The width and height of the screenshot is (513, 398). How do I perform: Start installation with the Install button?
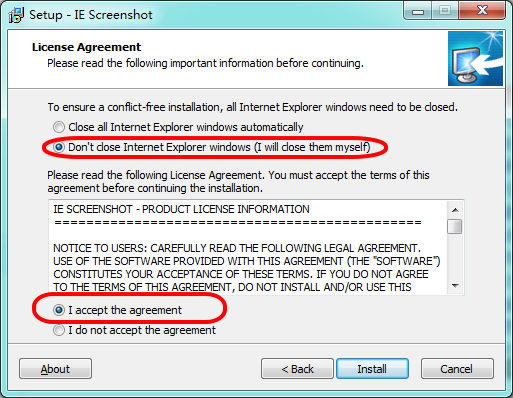[x=372, y=369]
